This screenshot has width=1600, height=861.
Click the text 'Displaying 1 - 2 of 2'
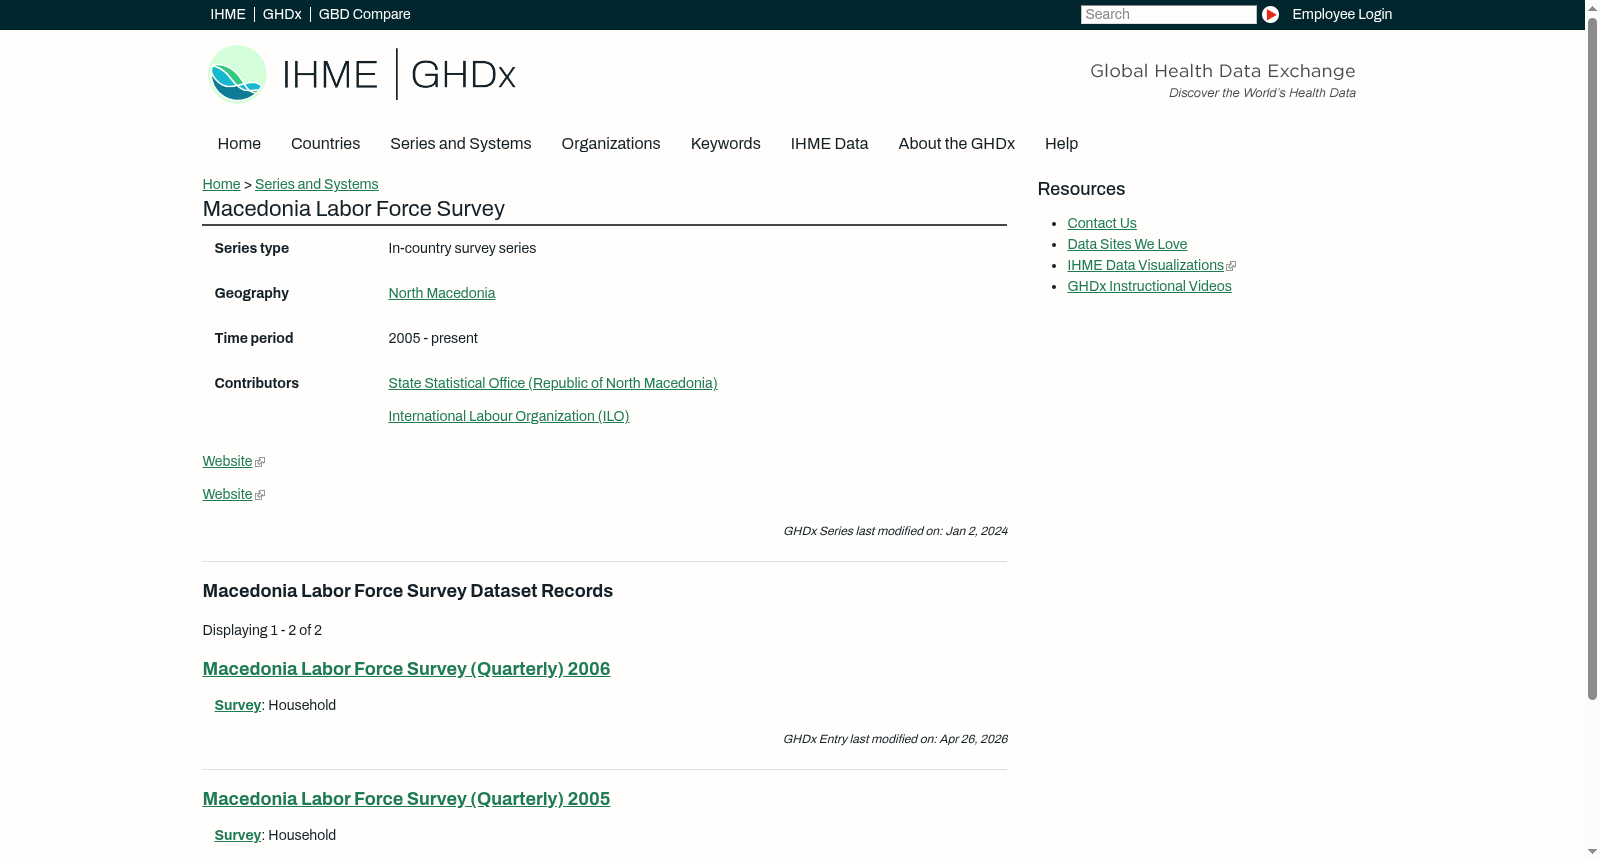(262, 630)
